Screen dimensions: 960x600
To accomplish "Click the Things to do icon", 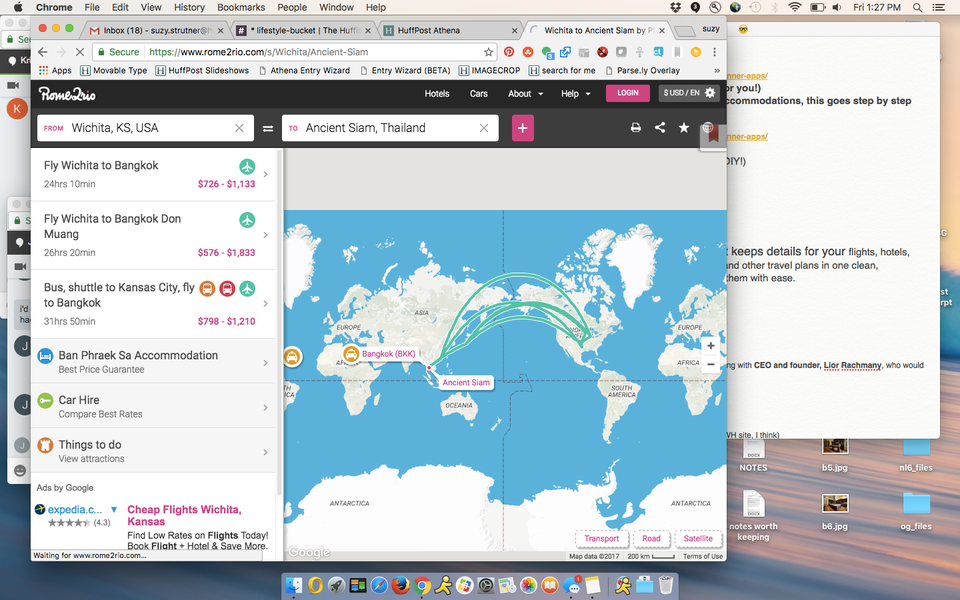I will [x=45, y=445].
